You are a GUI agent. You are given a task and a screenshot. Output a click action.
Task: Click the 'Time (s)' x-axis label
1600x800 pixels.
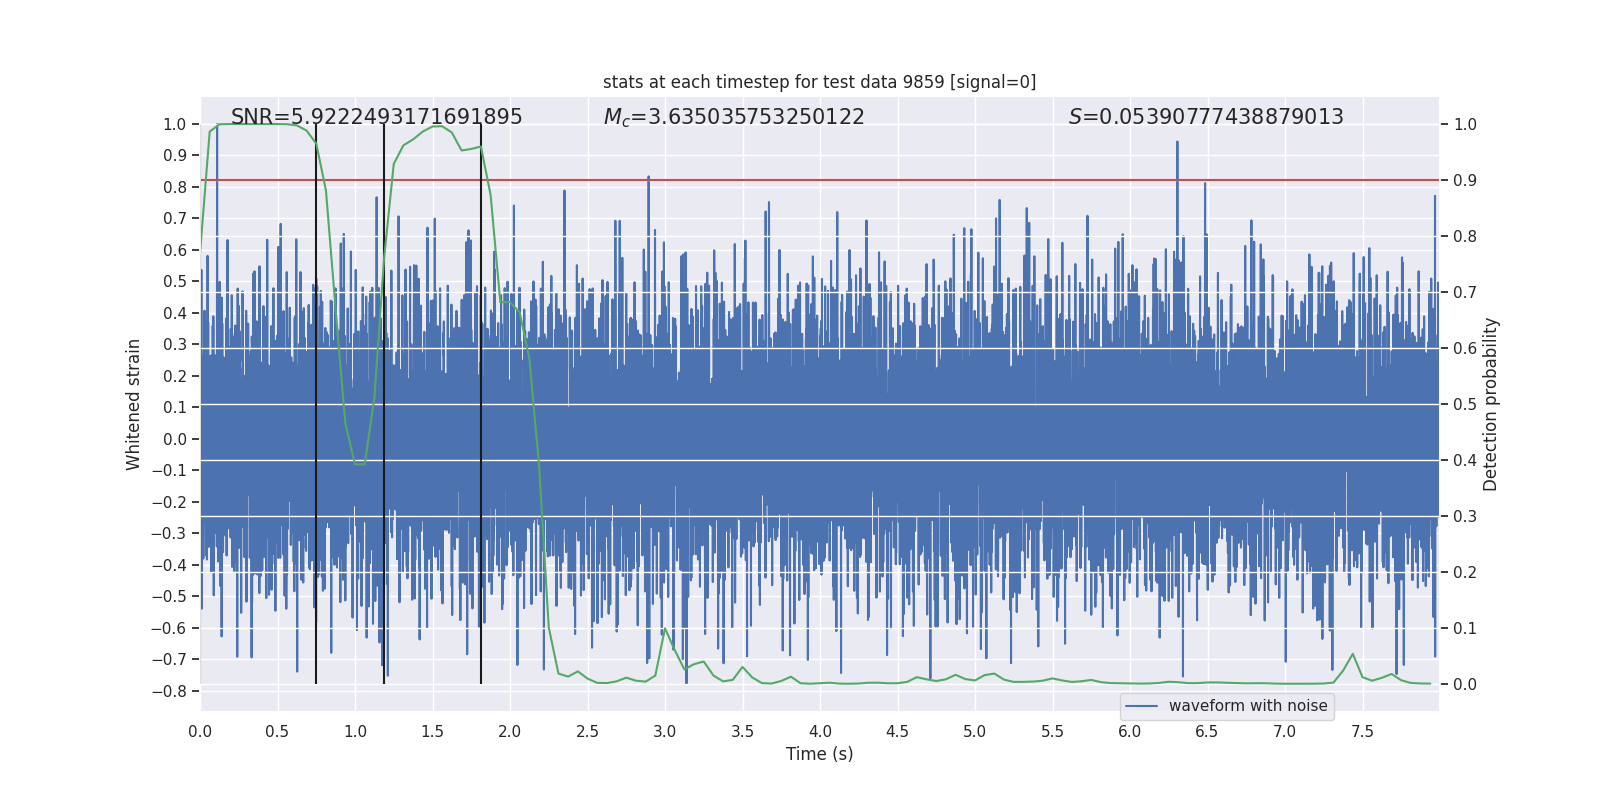[819, 754]
